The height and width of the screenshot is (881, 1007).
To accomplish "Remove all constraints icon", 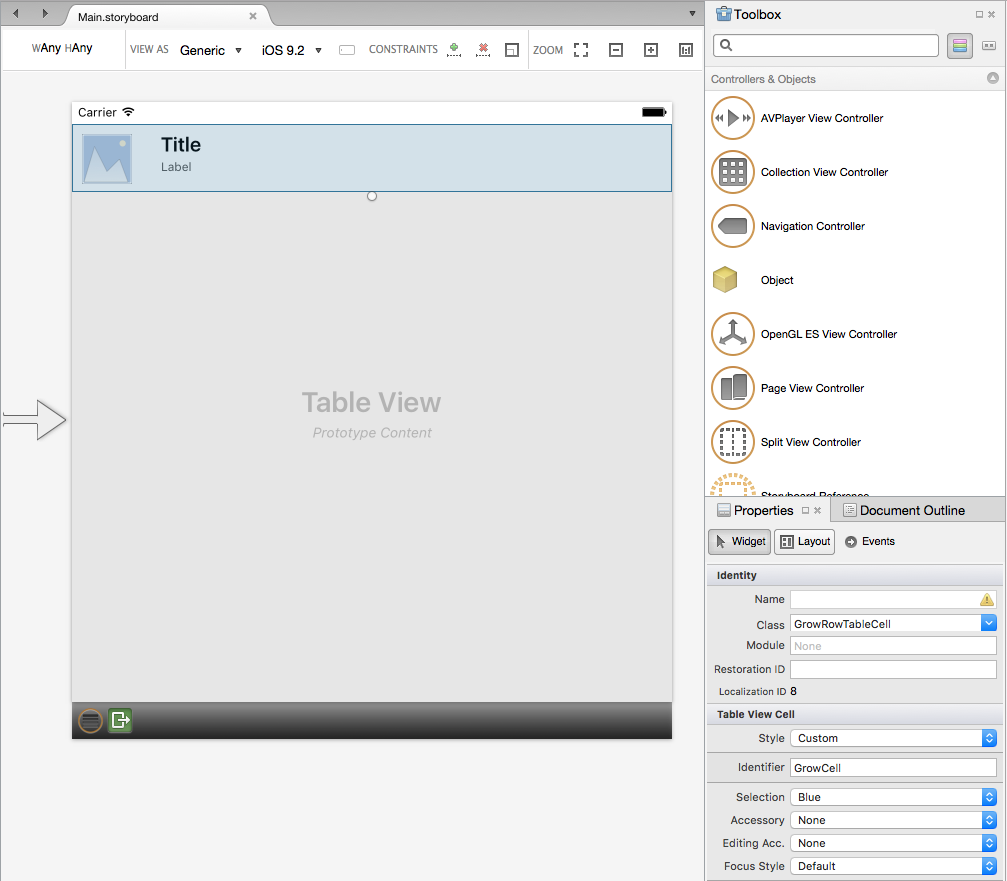I will point(483,50).
